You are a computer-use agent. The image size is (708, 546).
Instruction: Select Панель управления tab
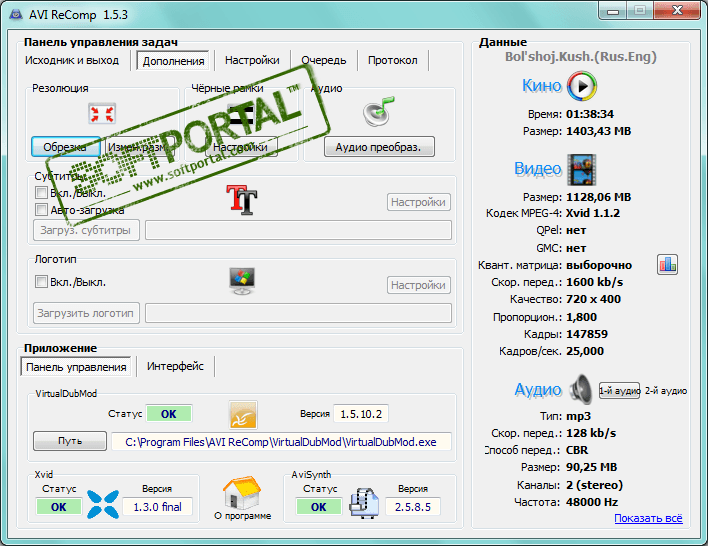(x=76, y=367)
